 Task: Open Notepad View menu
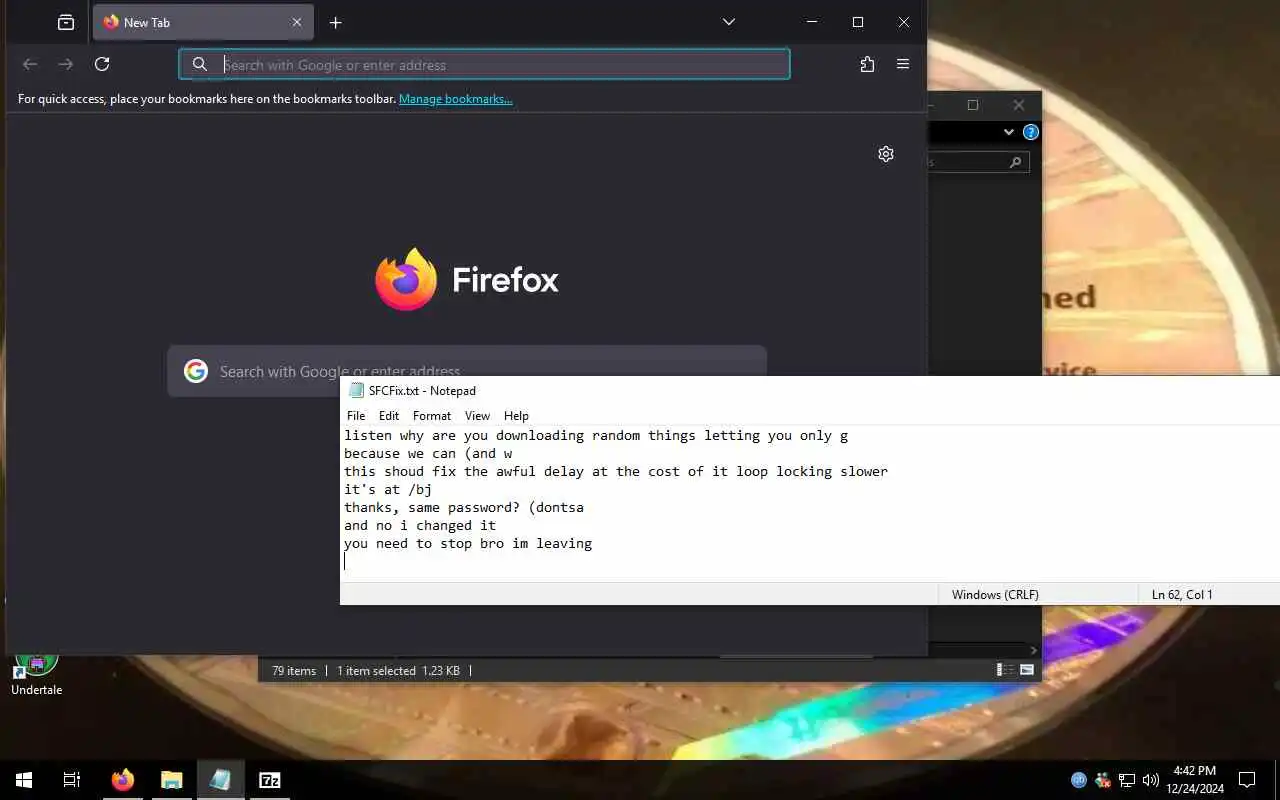[477, 416]
